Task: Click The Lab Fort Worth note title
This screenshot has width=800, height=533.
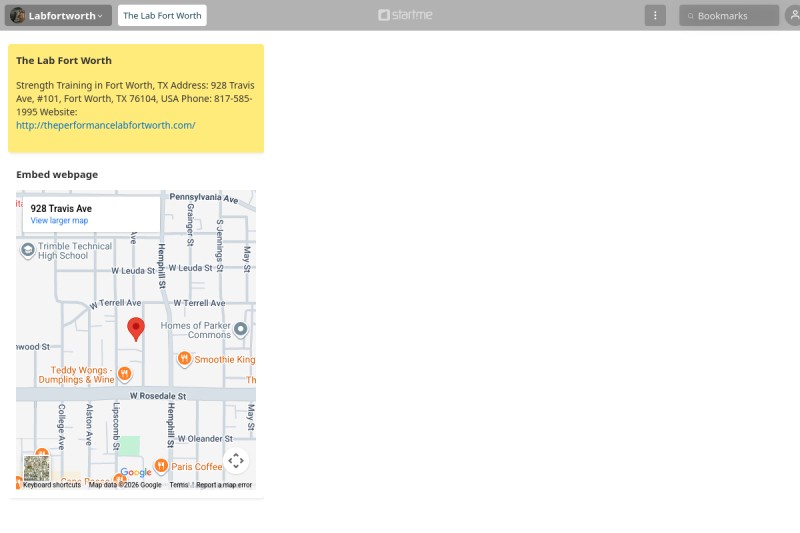Action: (x=64, y=60)
